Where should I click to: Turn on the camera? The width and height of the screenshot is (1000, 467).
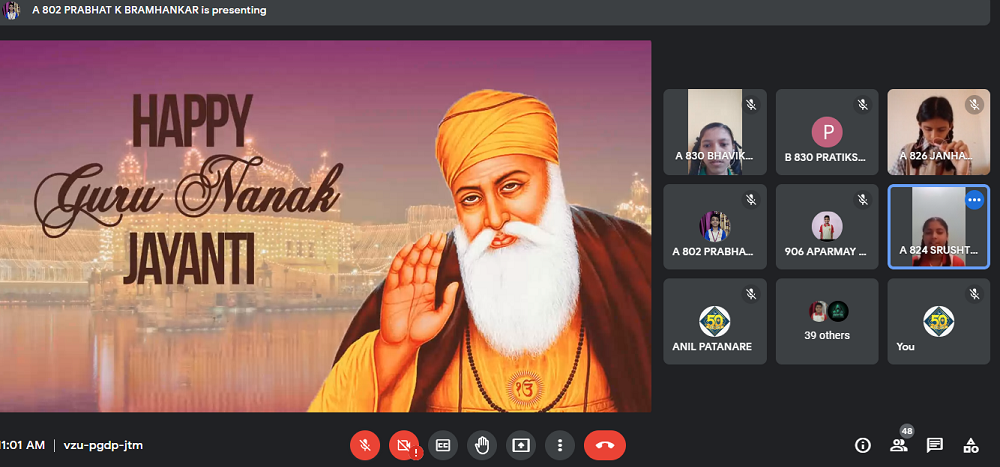[404, 445]
